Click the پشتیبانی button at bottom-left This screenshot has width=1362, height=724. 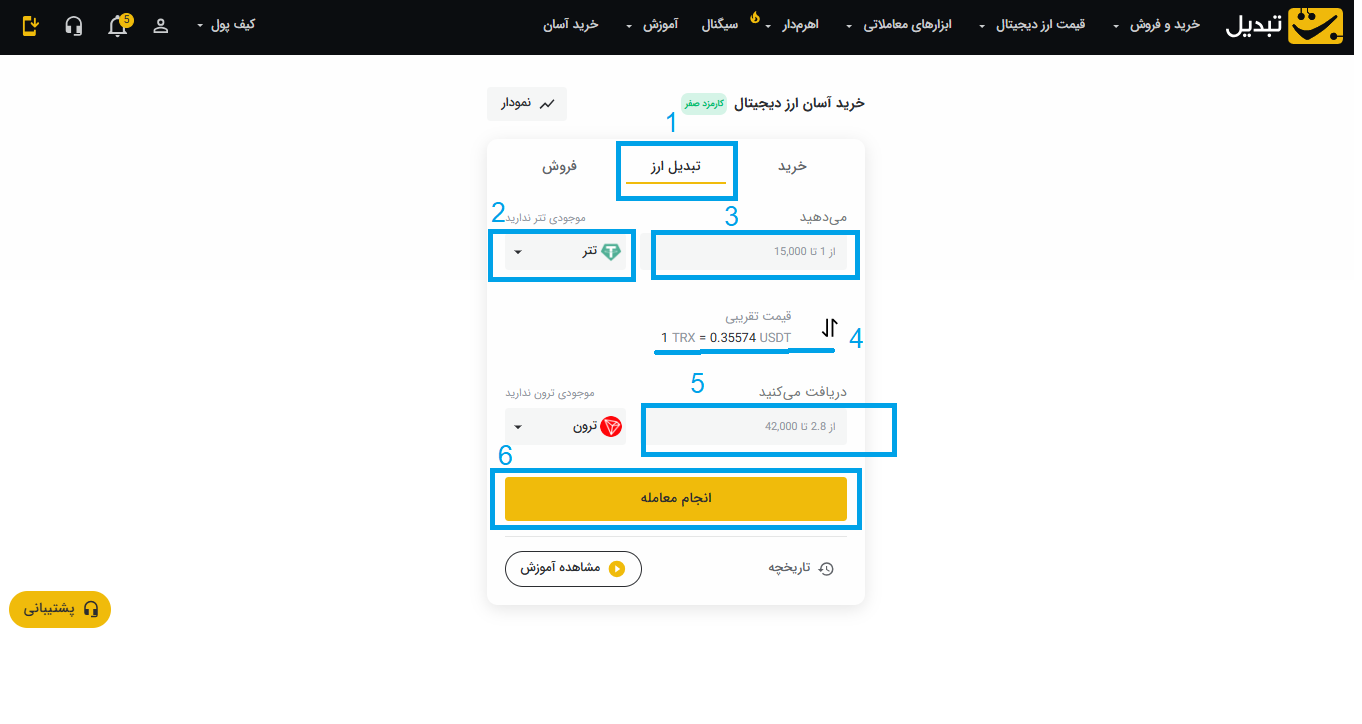[x=59, y=609]
